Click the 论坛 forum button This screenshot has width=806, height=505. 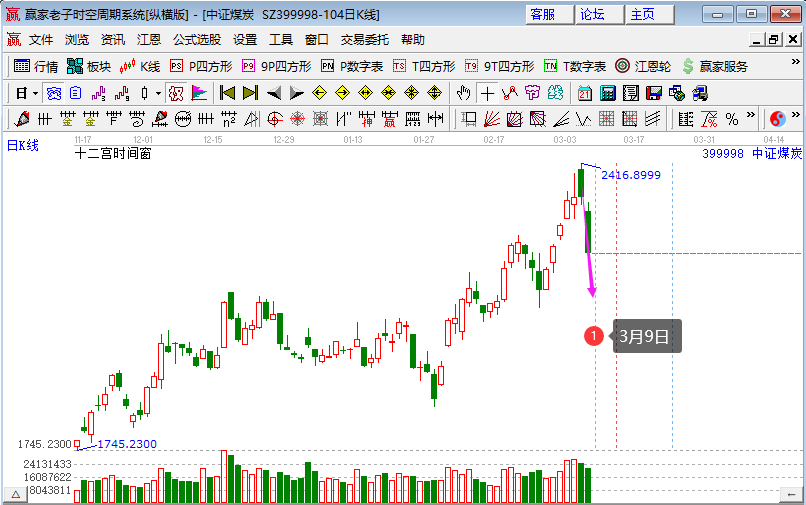pos(599,14)
